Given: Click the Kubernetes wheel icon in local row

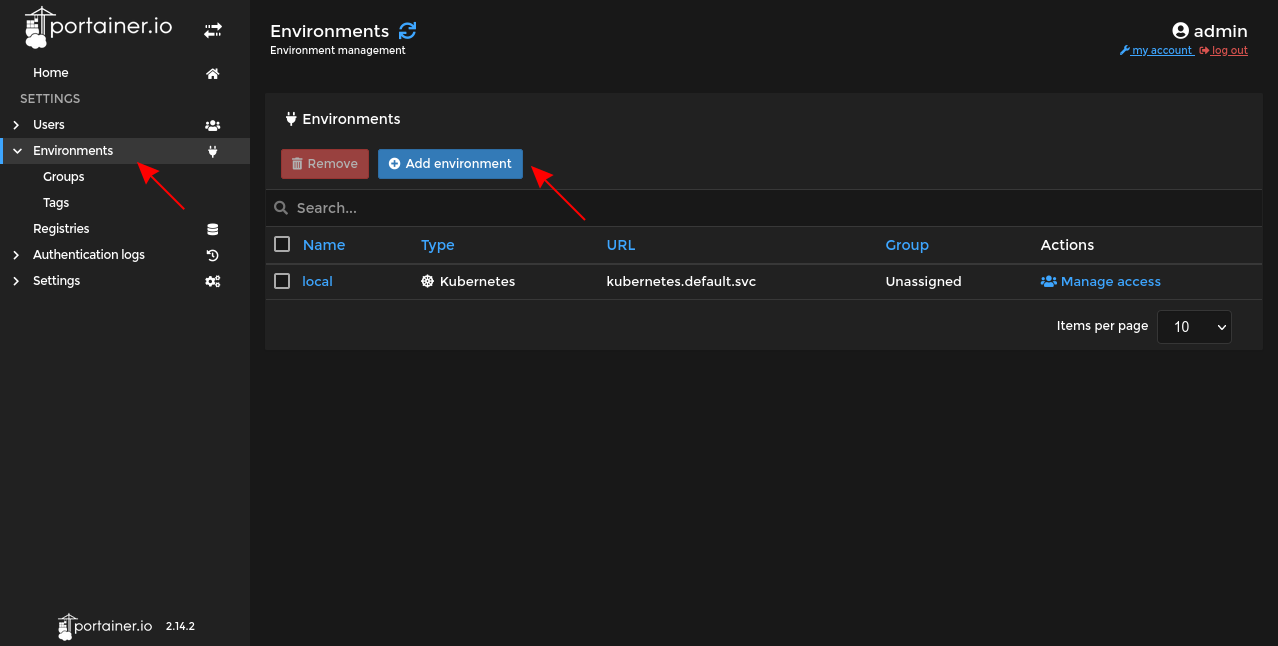Looking at the screenshot, I should (428, 282).
